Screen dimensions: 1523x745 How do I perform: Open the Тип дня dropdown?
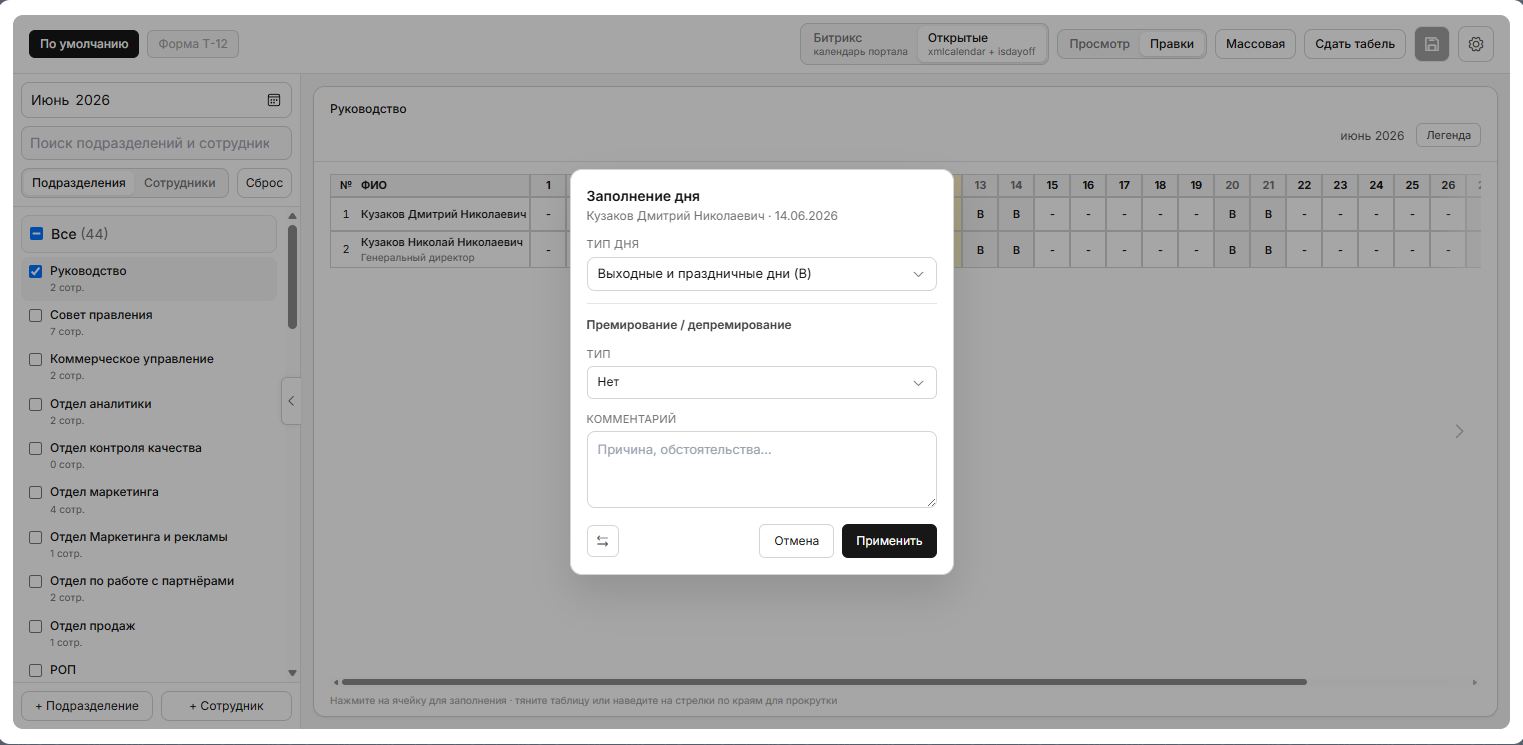click(x=761, y=274)
